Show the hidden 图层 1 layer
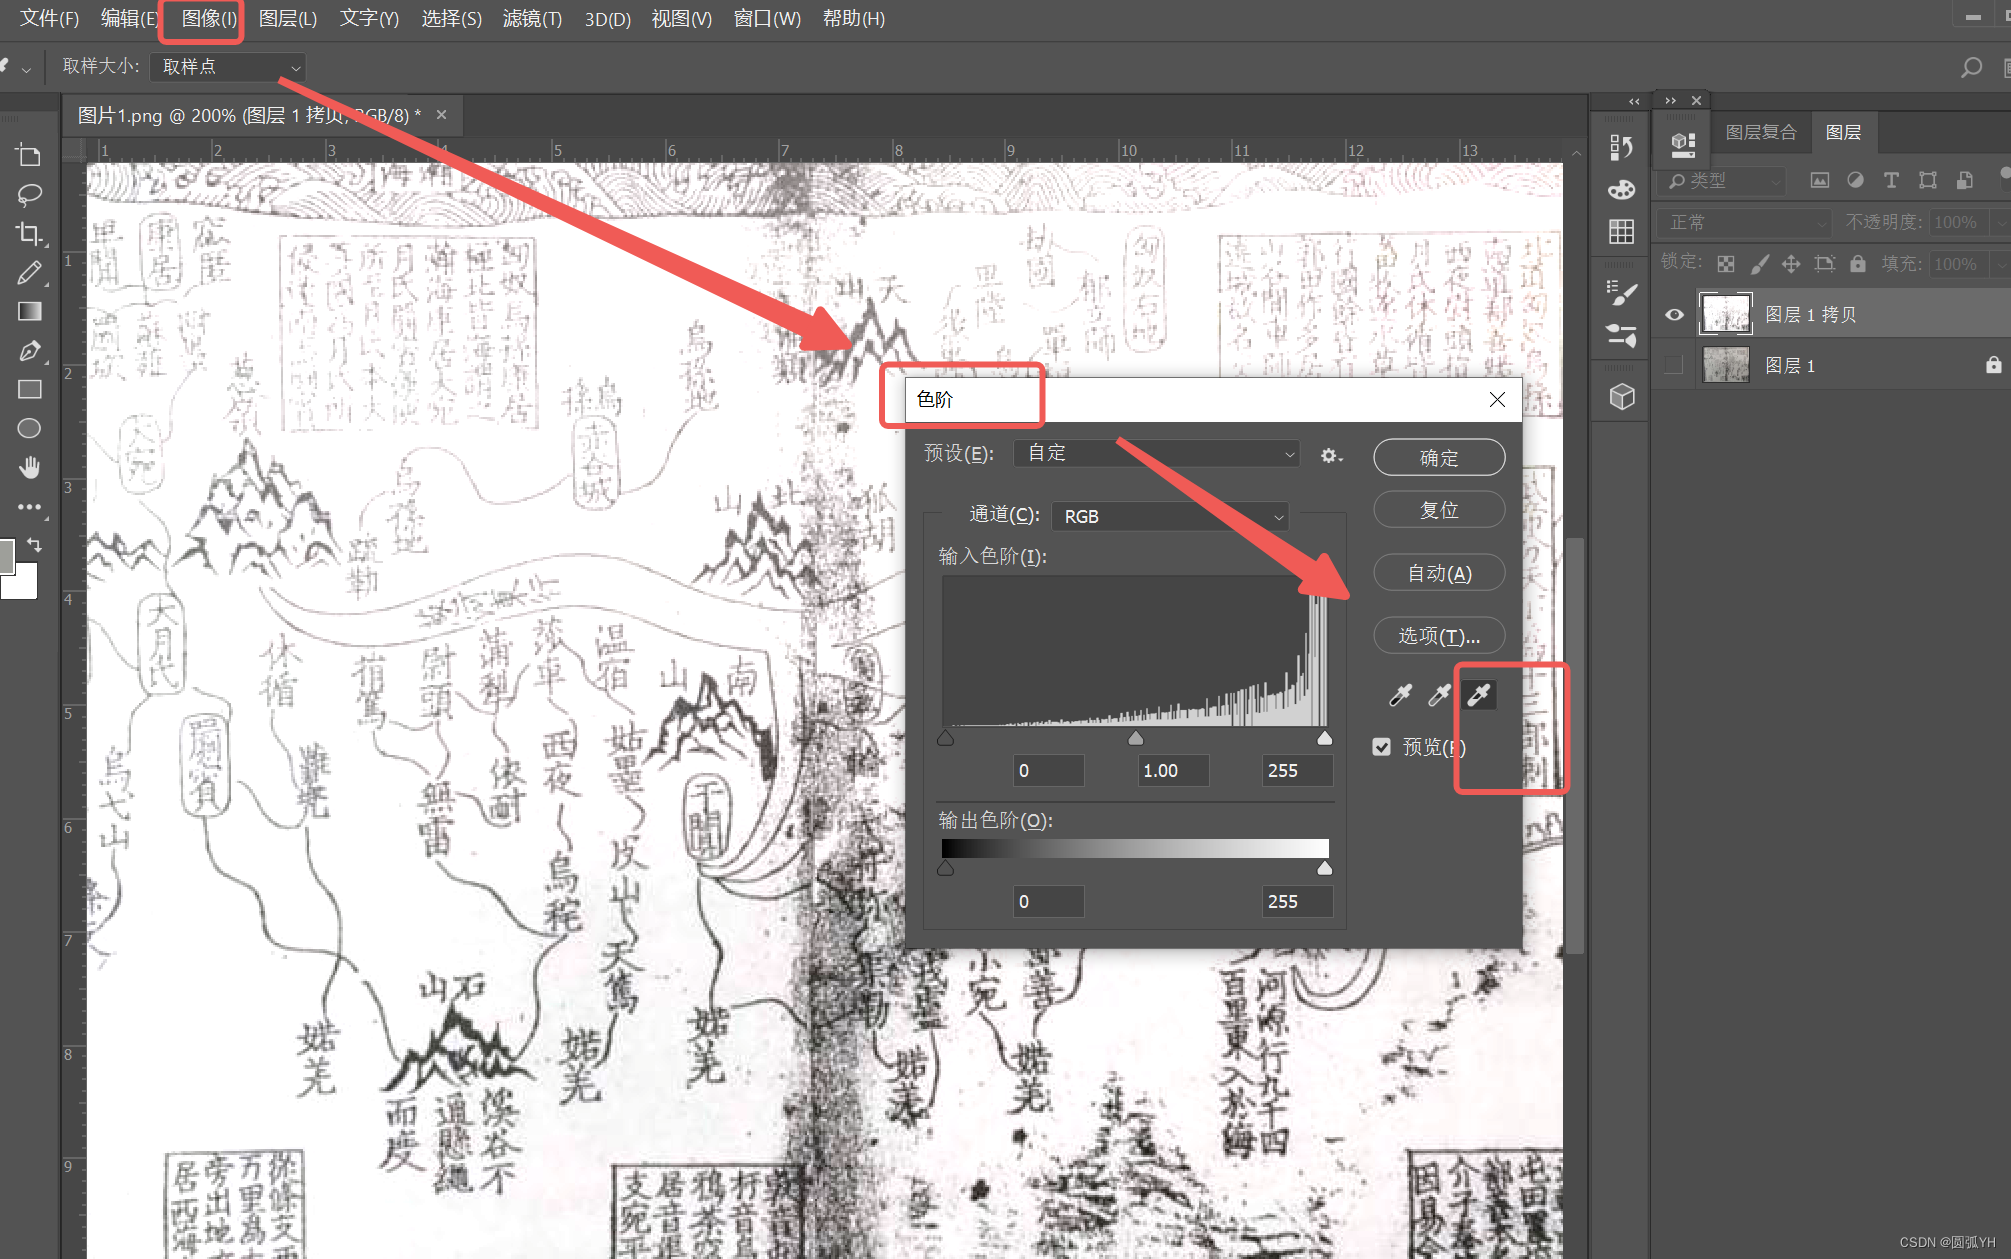Viewport: 2011px width, 1259px height. point(1674,366)
